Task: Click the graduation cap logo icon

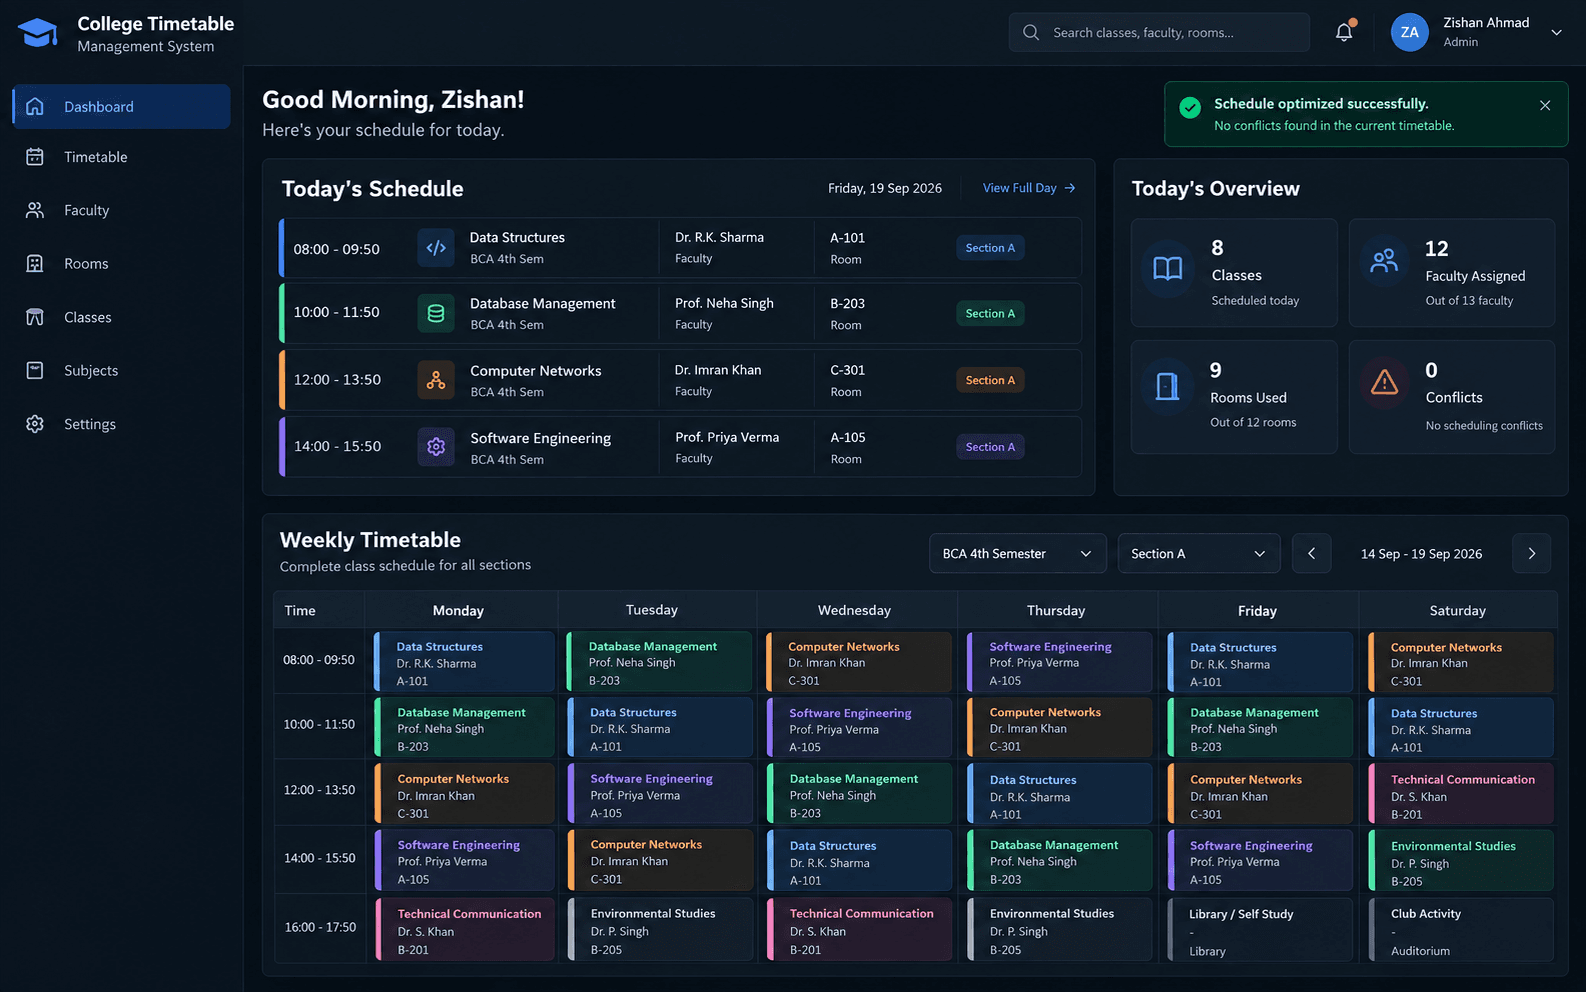Action: (x=38, y=33)
